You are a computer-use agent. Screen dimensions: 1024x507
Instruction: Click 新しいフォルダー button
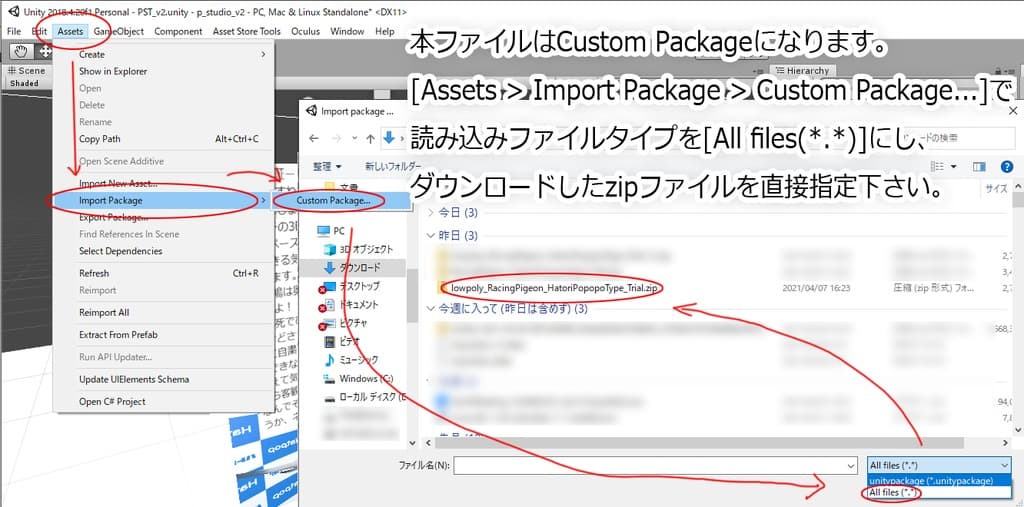pos(392,167)
